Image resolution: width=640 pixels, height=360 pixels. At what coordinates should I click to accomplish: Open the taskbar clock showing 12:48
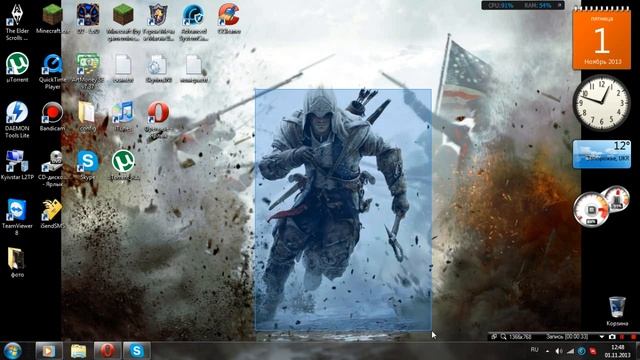(618, 351)
